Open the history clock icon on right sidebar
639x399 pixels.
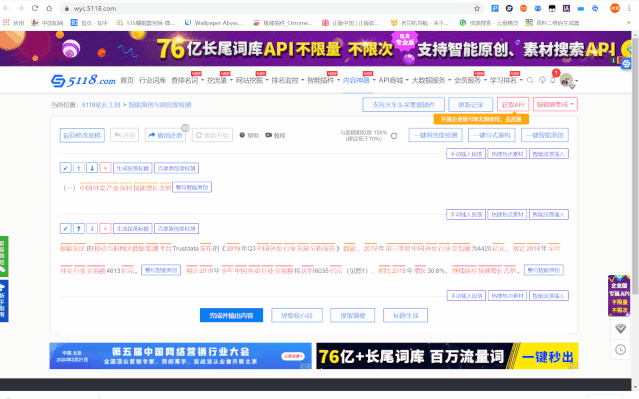click(620, 349)
